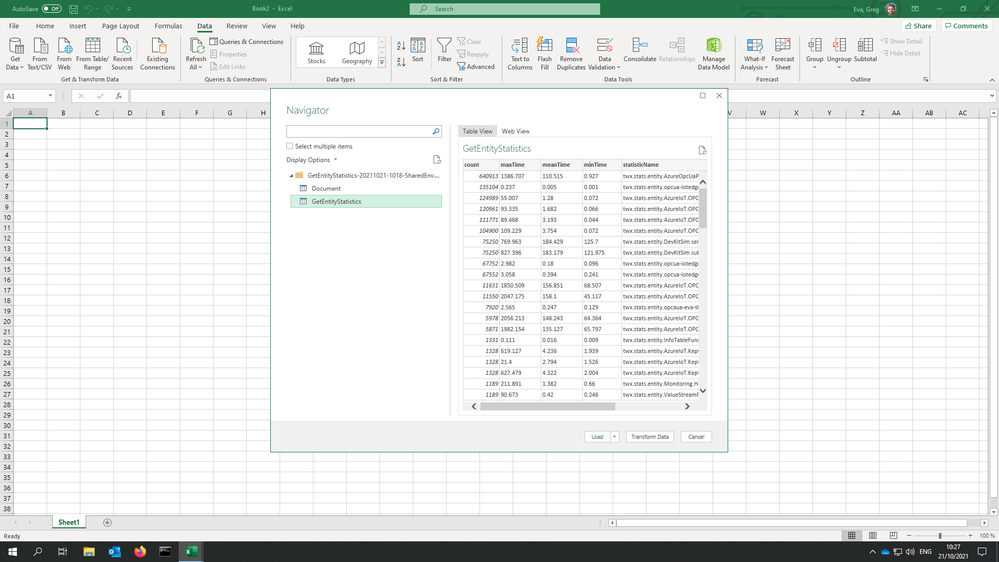Open the Comments pane

pyautogui.click(x=966, y=26)
